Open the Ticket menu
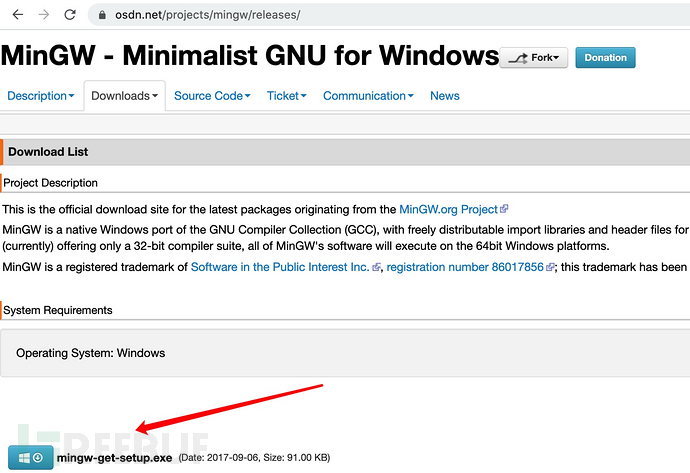Image resolution: width=690 pixels, height=473 pixels. tap(286, 96)
